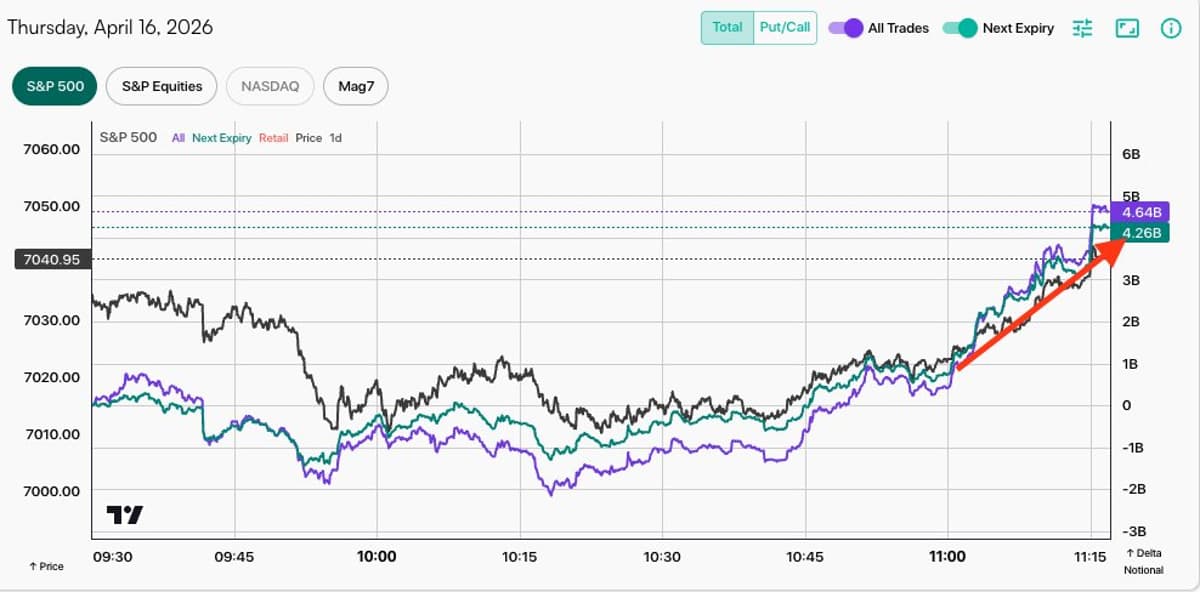Viewport: 1200px width, 592px height.
Task: Click the Delta Notional axis caption
Action: (1144, 562)
